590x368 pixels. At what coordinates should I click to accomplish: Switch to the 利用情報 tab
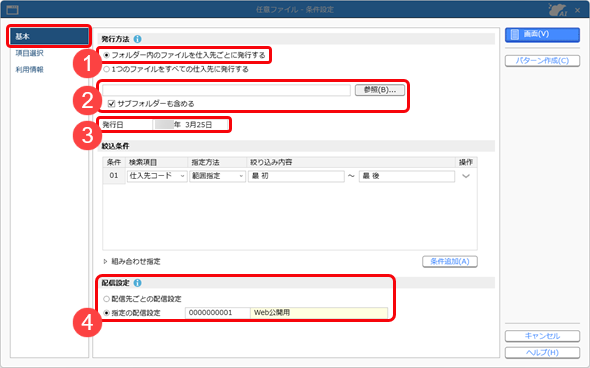pos(29,70)
